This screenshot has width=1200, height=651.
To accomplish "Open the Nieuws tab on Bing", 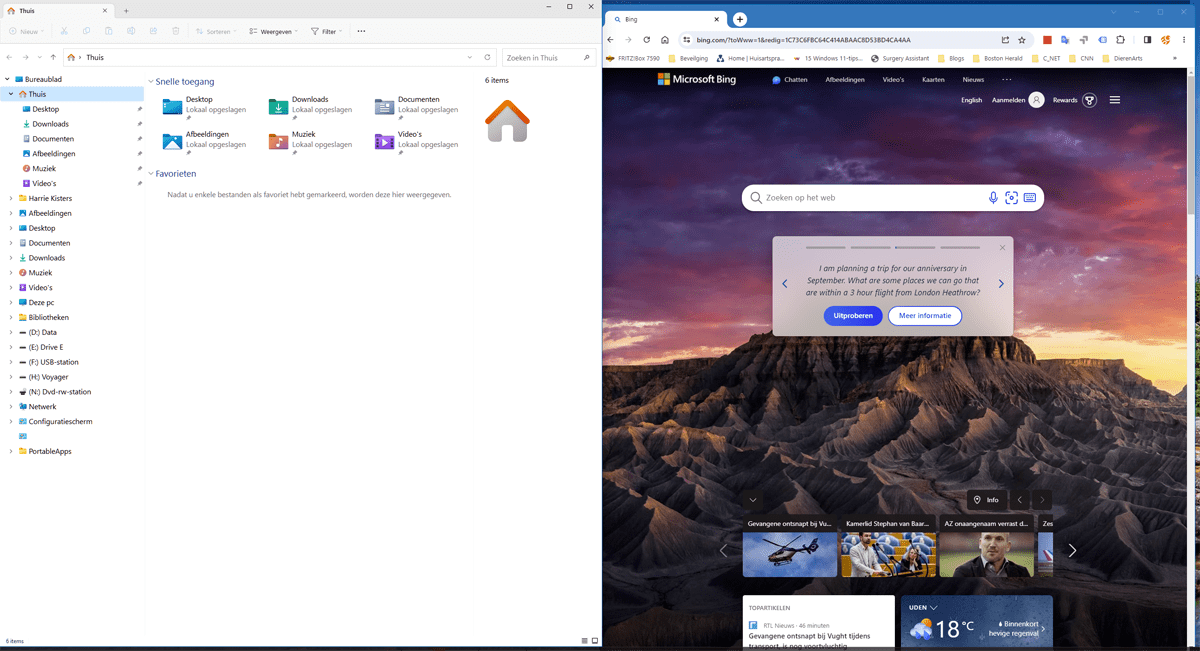I will (973, 79).
